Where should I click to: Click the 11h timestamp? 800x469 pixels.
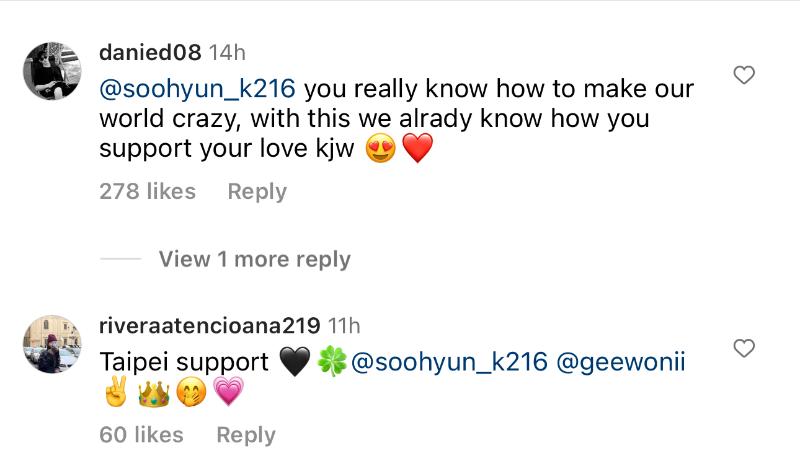343,325
